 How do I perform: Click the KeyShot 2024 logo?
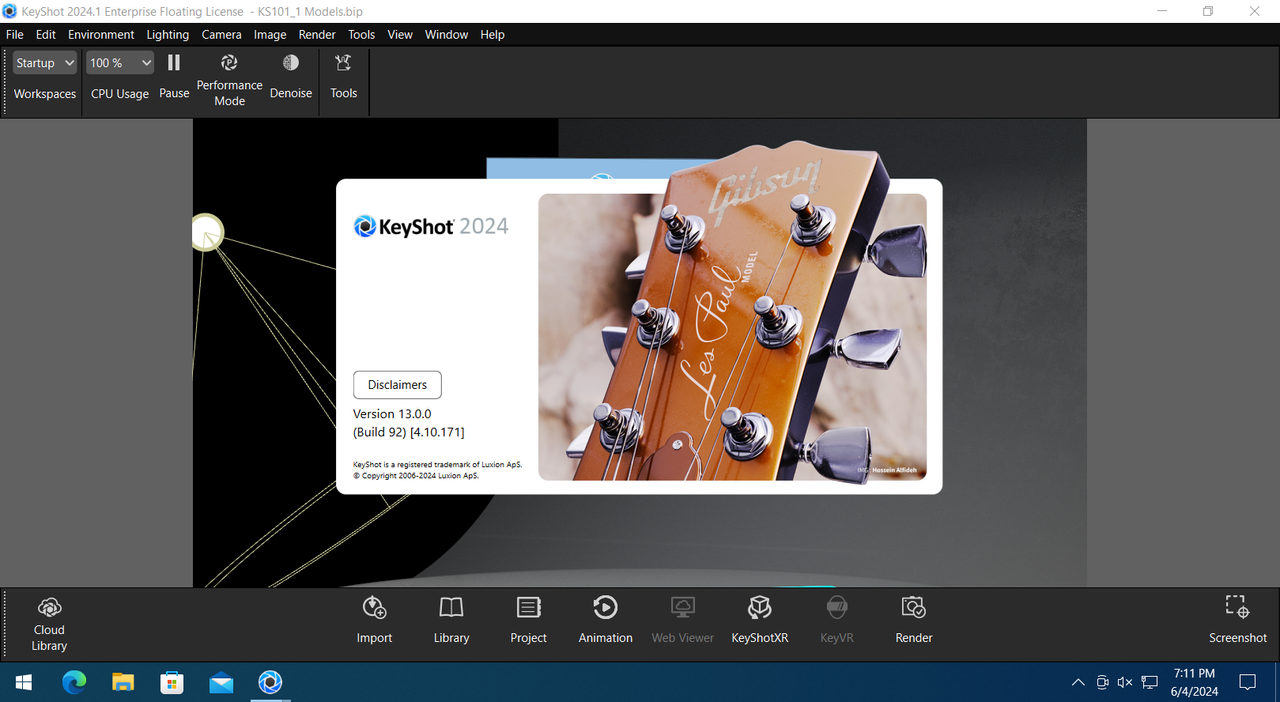(x=431, y=226)
